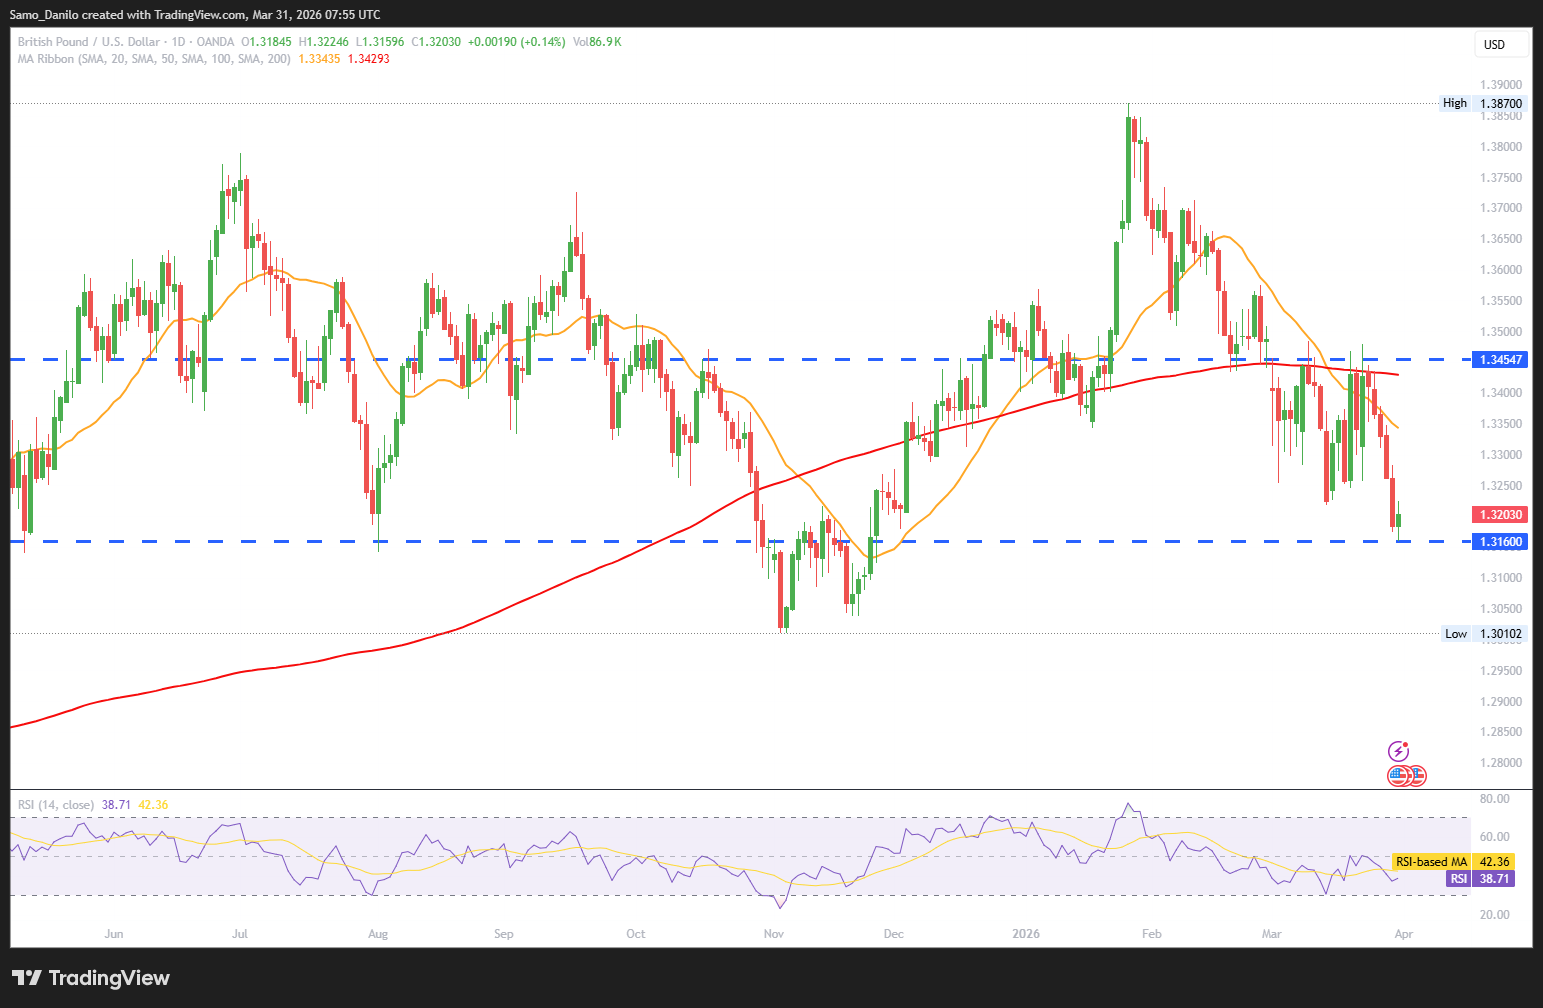Select the MA Ribbon indicator legend
The image size is (1543, 1008).
(x=154, y=59)
